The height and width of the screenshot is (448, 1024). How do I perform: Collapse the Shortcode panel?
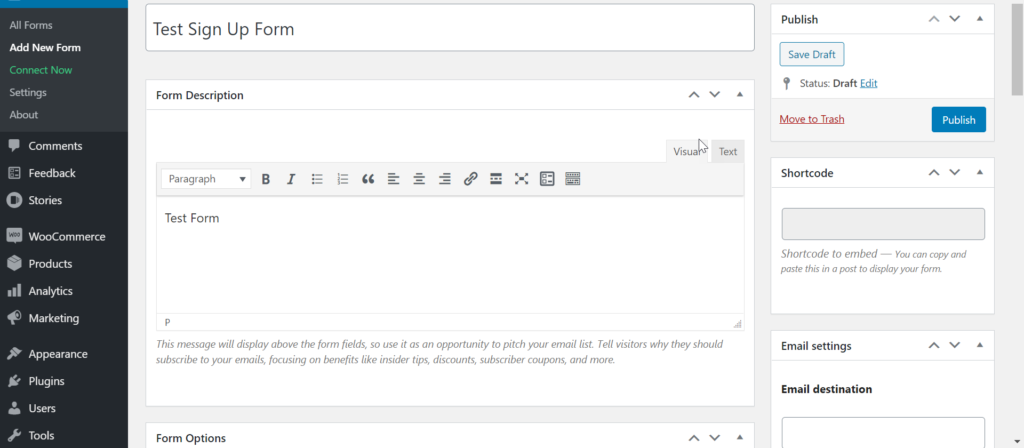(x=980, y=173)
